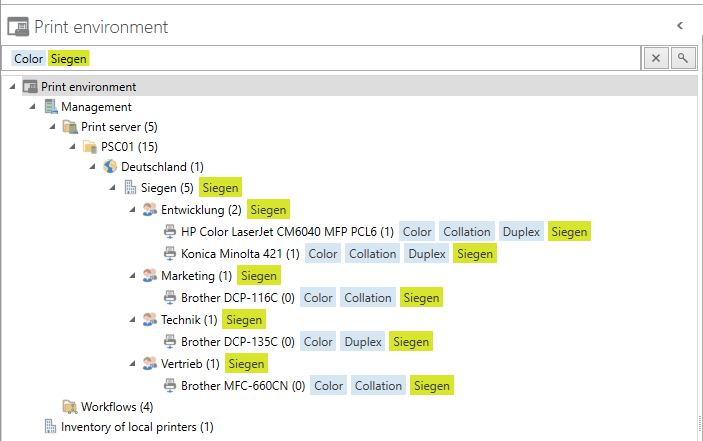Clear the search field with X button
Screen dimensions: 703x441
point(656,58)
